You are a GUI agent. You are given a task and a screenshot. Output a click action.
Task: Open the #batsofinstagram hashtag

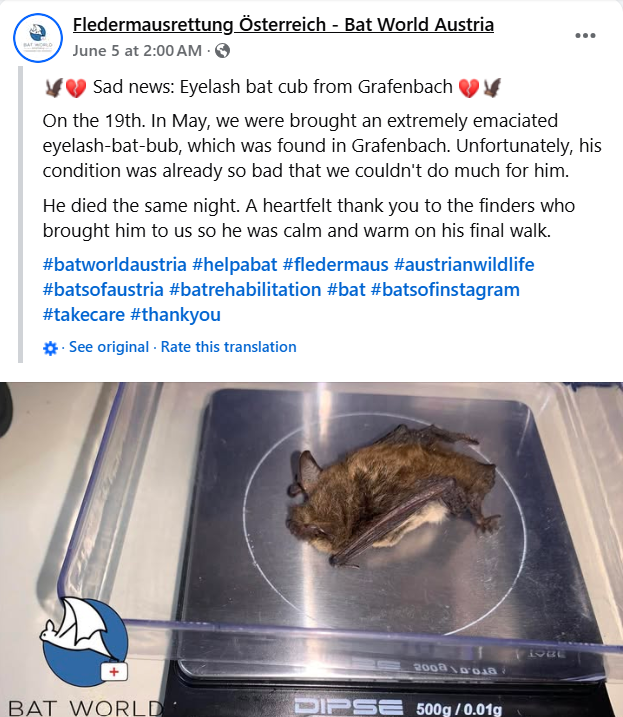pyautogui.click(x=445, y=290)
